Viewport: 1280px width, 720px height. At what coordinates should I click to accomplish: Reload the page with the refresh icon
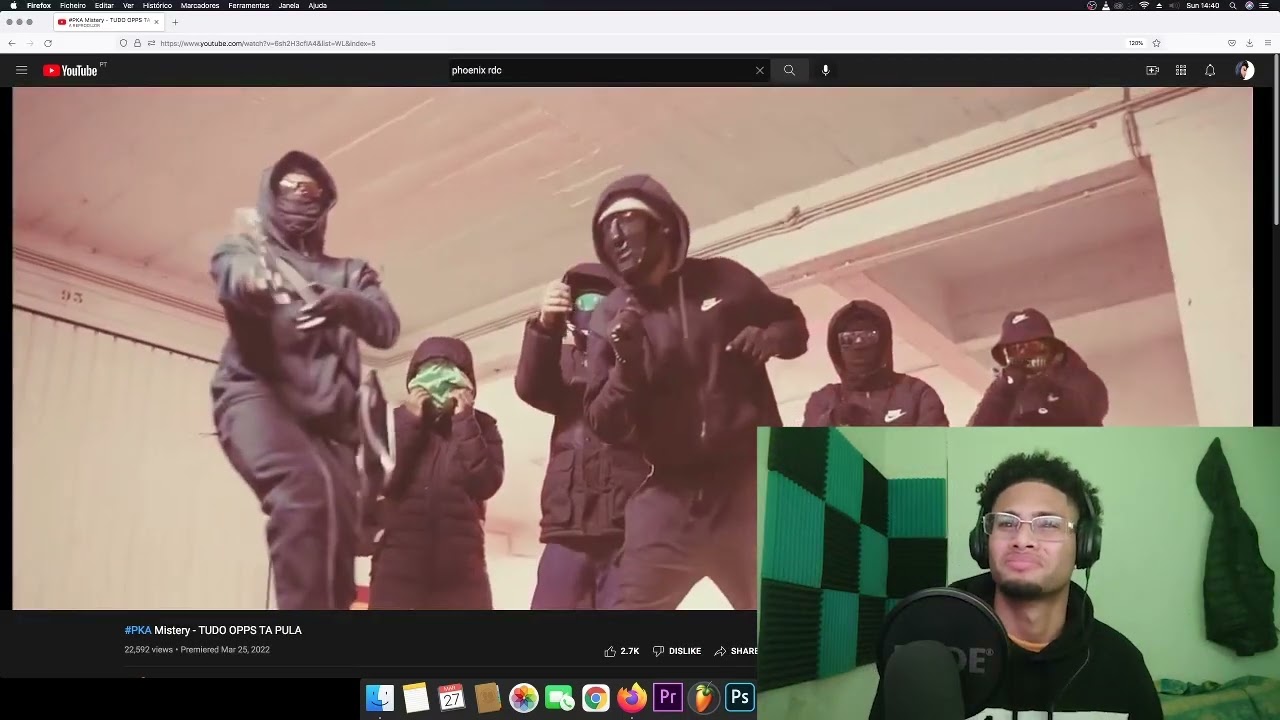click(47, 43)
